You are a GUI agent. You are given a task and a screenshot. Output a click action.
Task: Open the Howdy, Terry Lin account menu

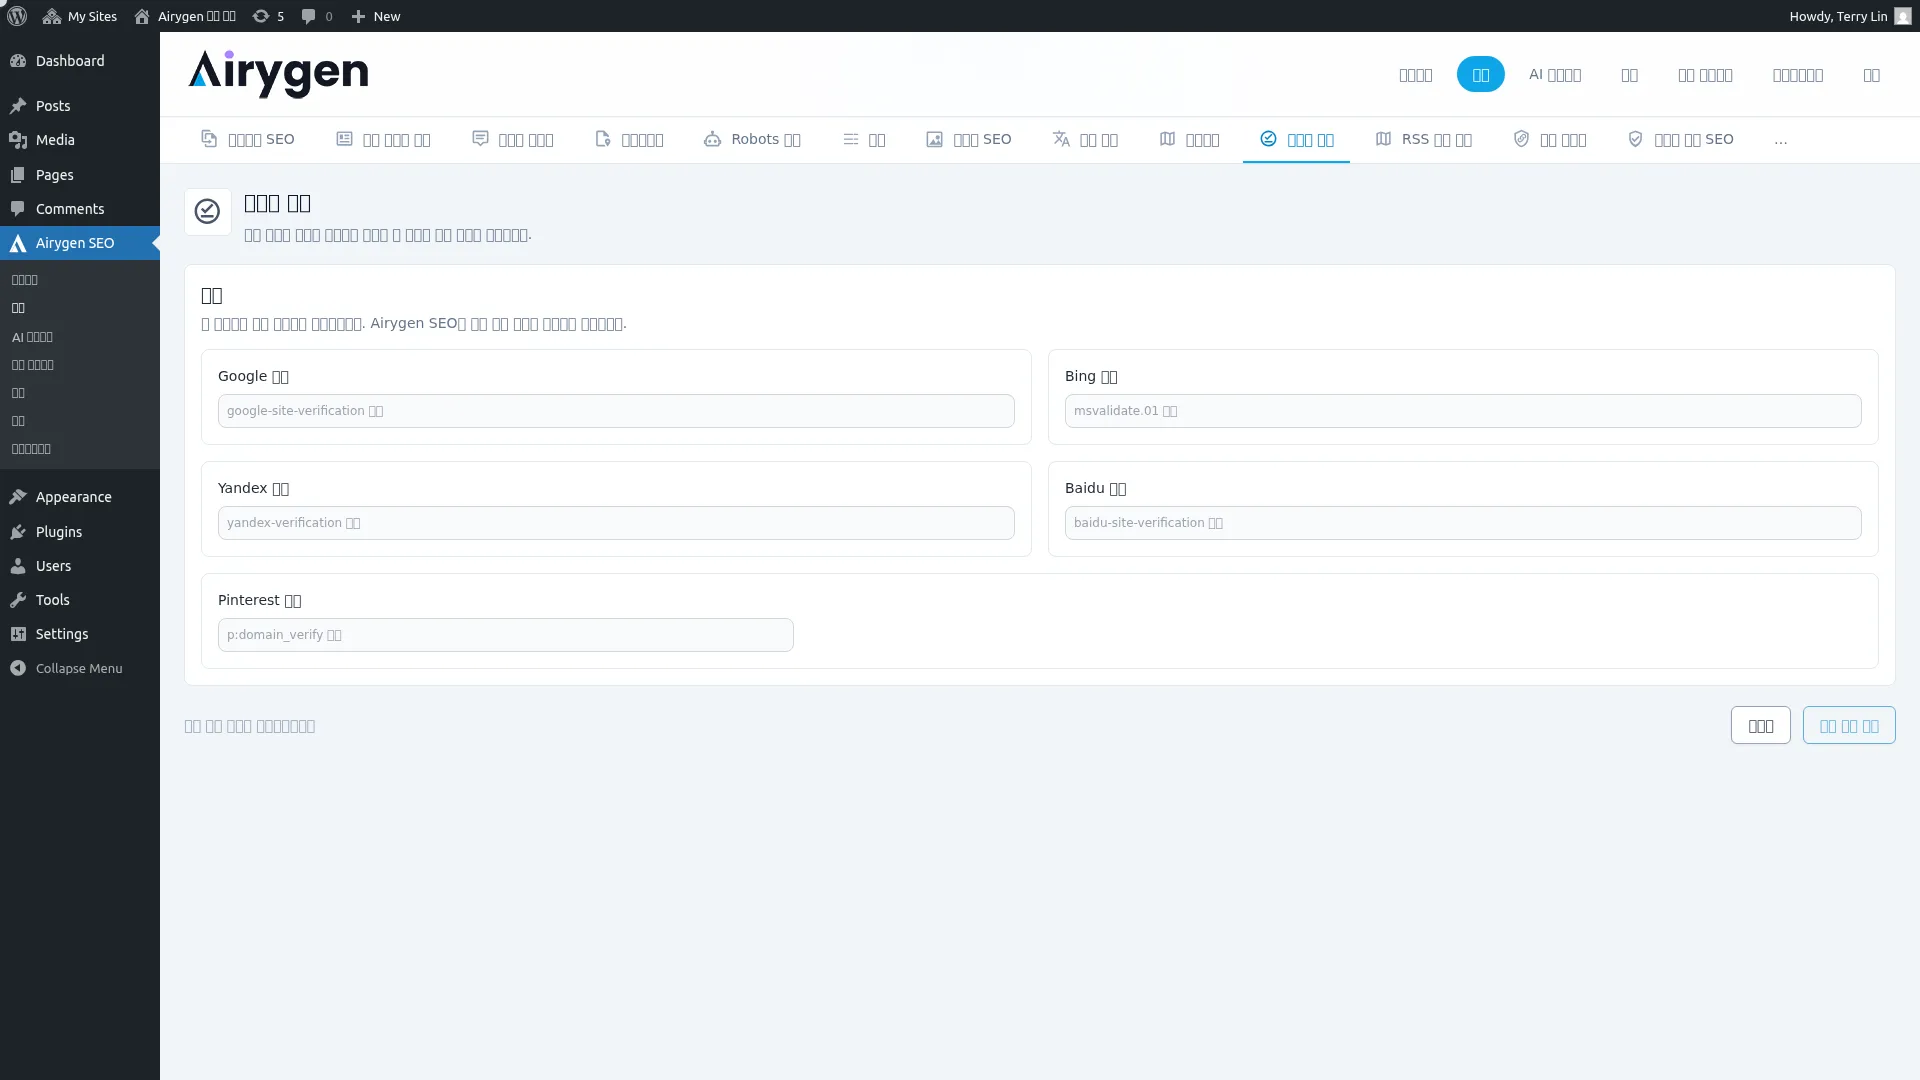1850,16
